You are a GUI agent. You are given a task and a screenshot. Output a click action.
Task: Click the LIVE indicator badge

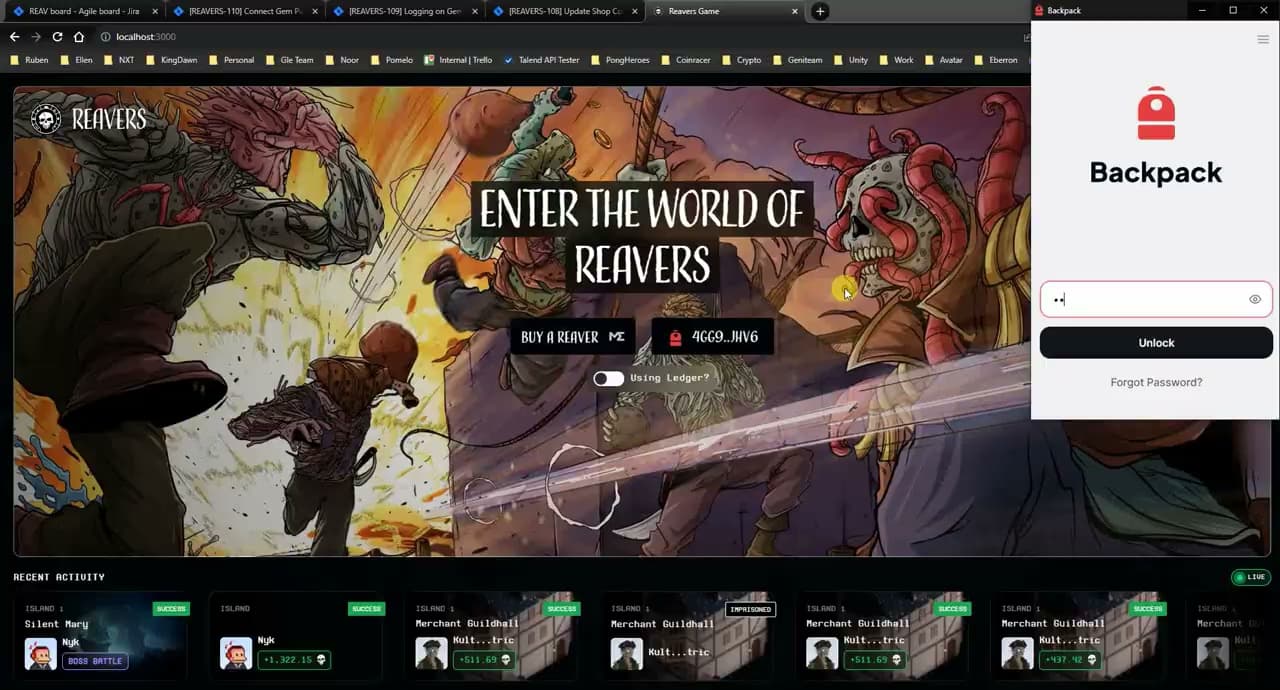tap(1250, 577)
